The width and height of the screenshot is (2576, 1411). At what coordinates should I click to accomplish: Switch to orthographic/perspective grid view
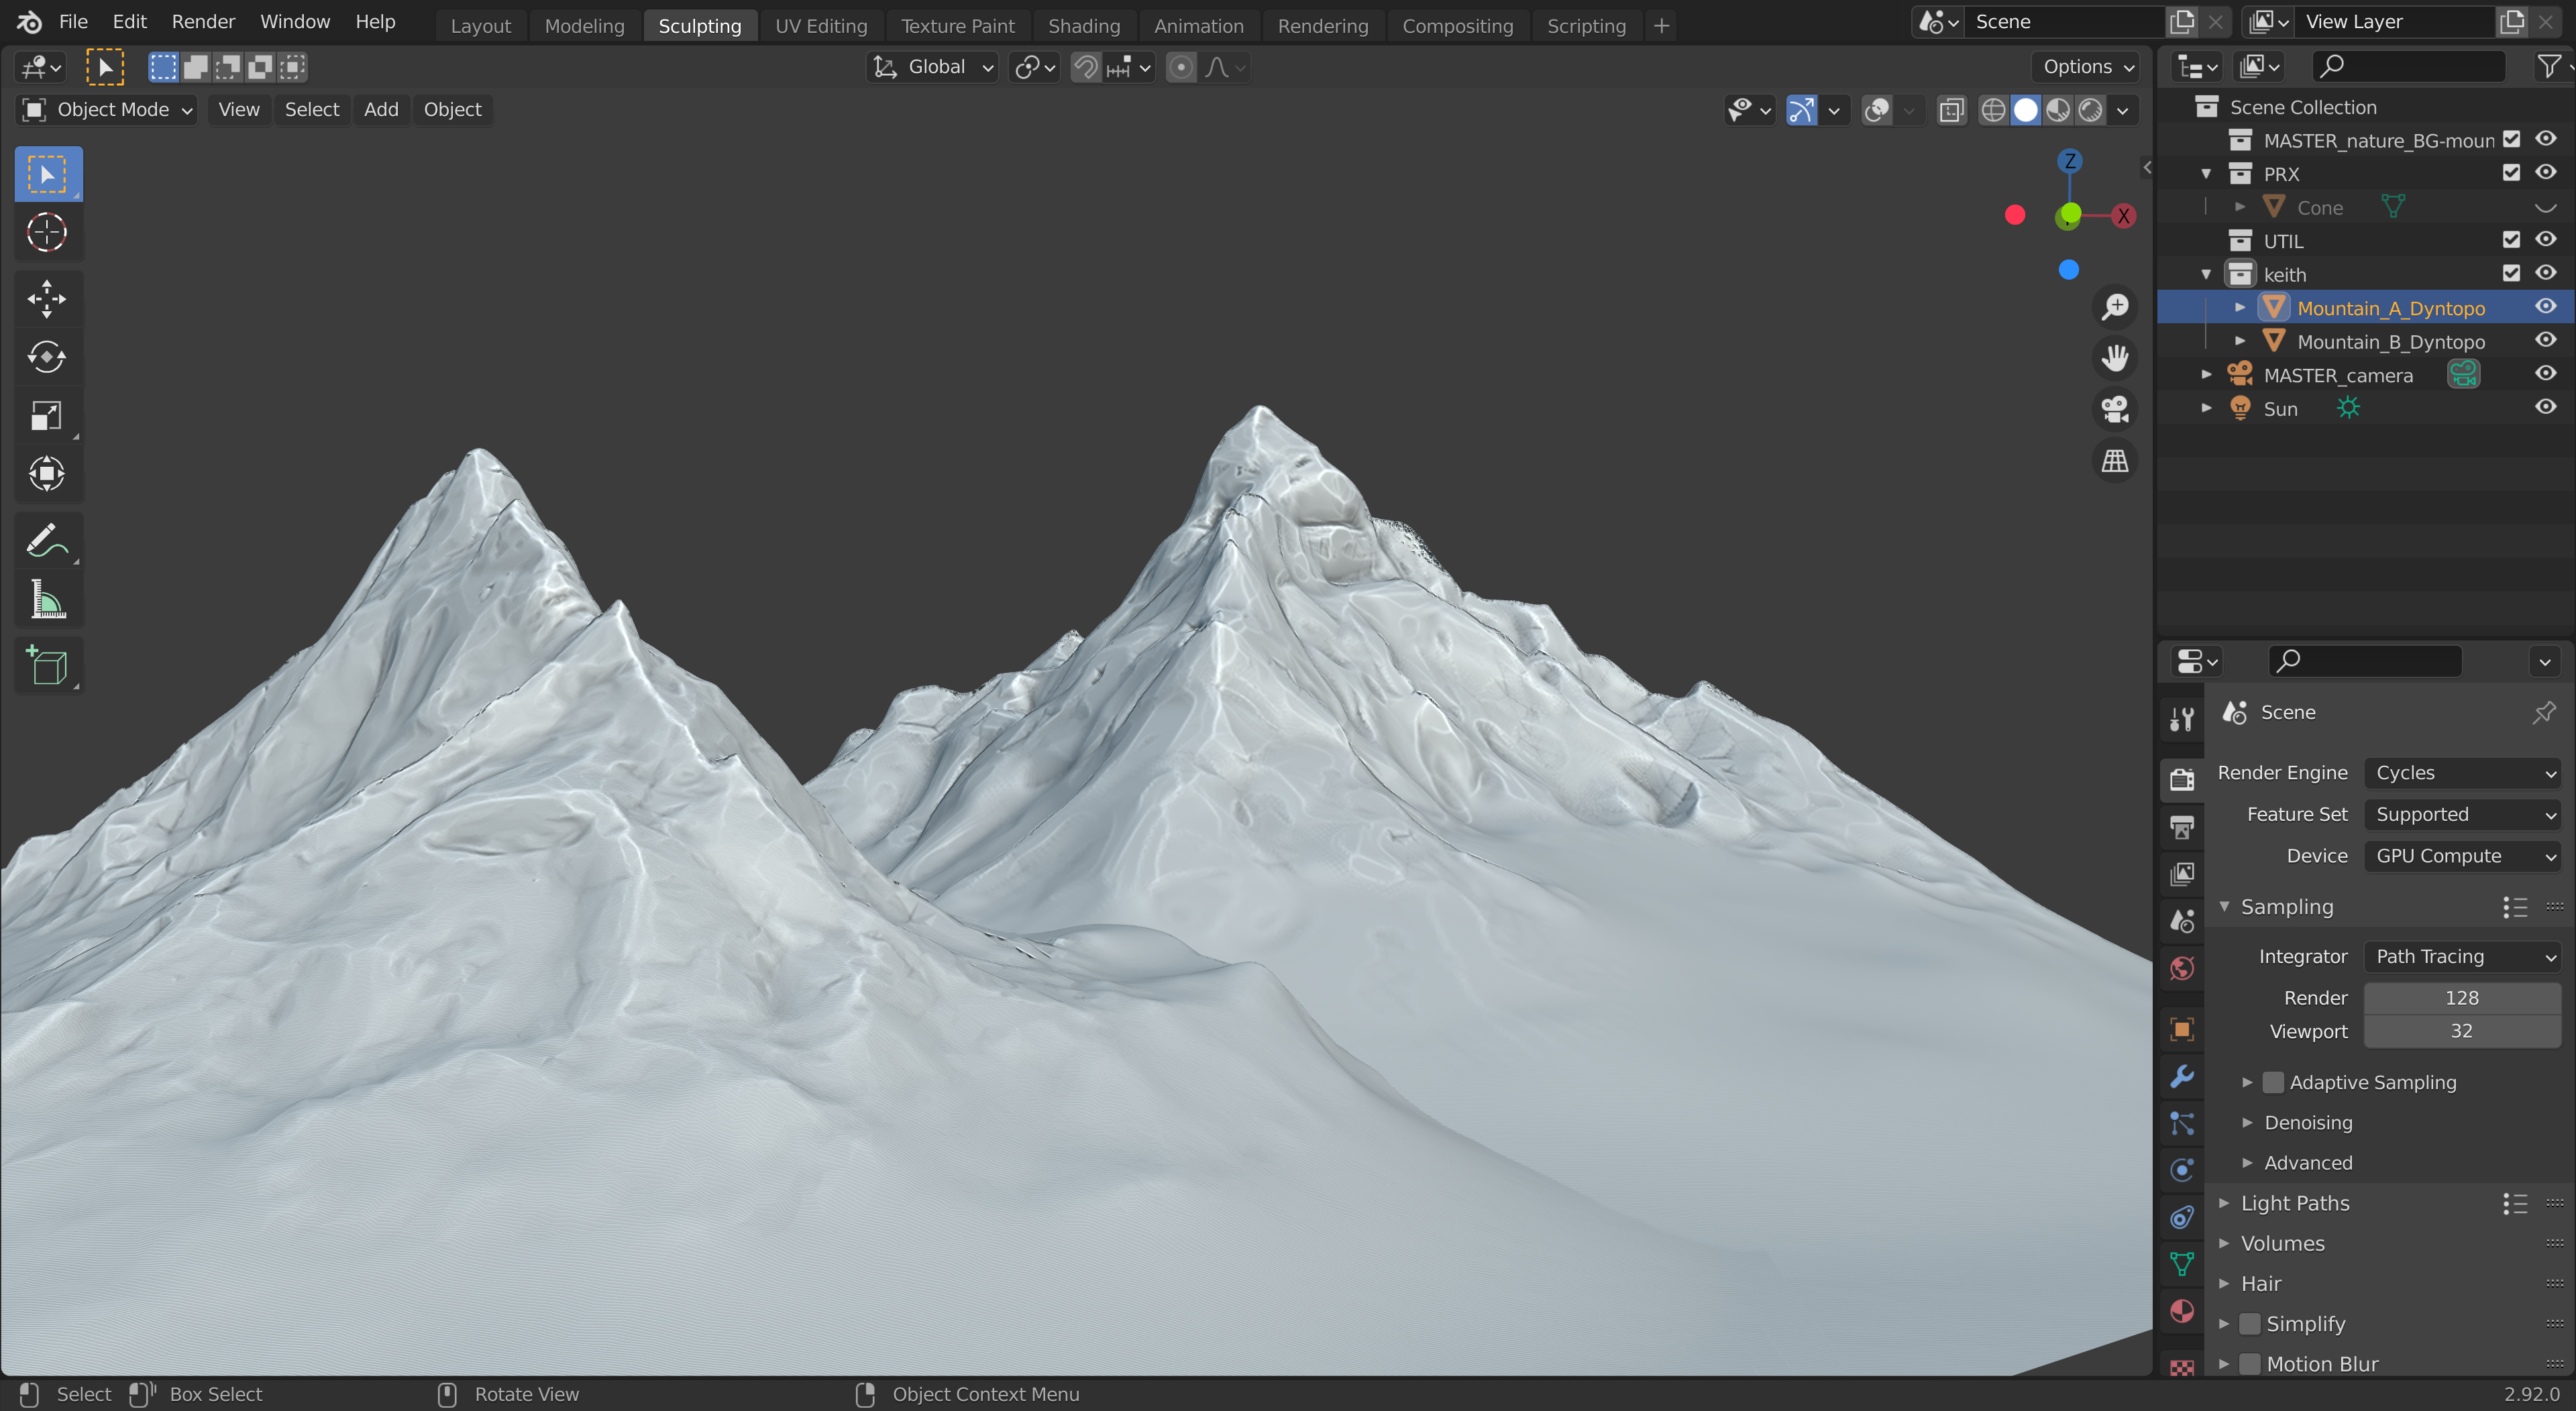click(x=2114, y=461)
